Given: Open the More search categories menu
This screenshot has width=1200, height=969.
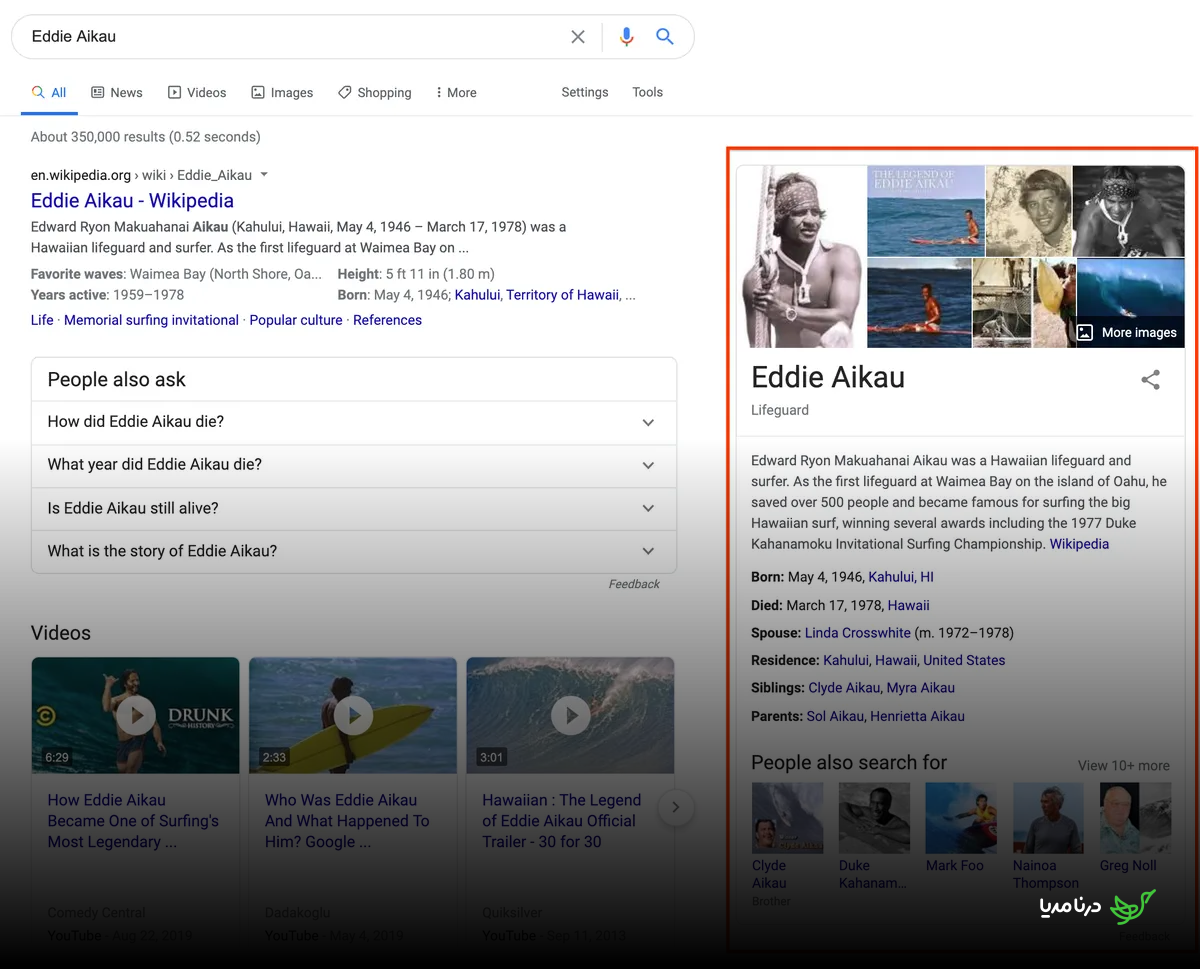Looking at the screenshot, I should 456,92.
